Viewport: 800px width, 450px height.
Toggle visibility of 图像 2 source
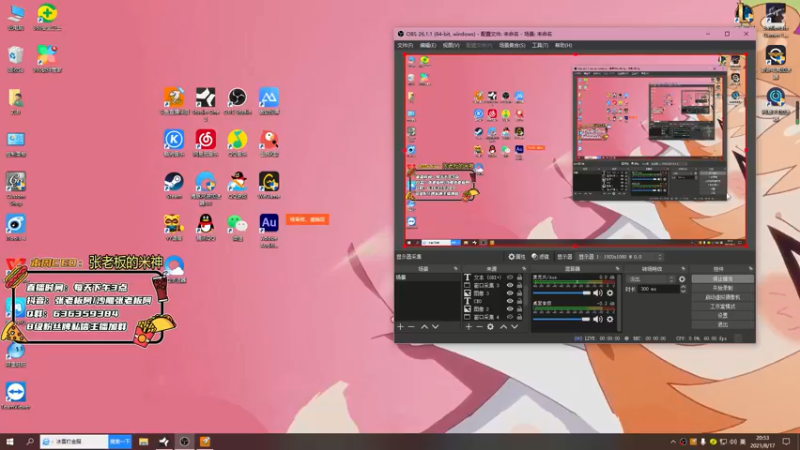(510, 309)
